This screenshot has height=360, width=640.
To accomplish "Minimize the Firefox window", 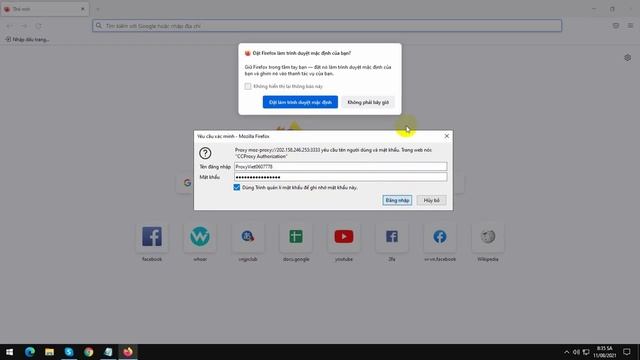I will coord(594,9).
